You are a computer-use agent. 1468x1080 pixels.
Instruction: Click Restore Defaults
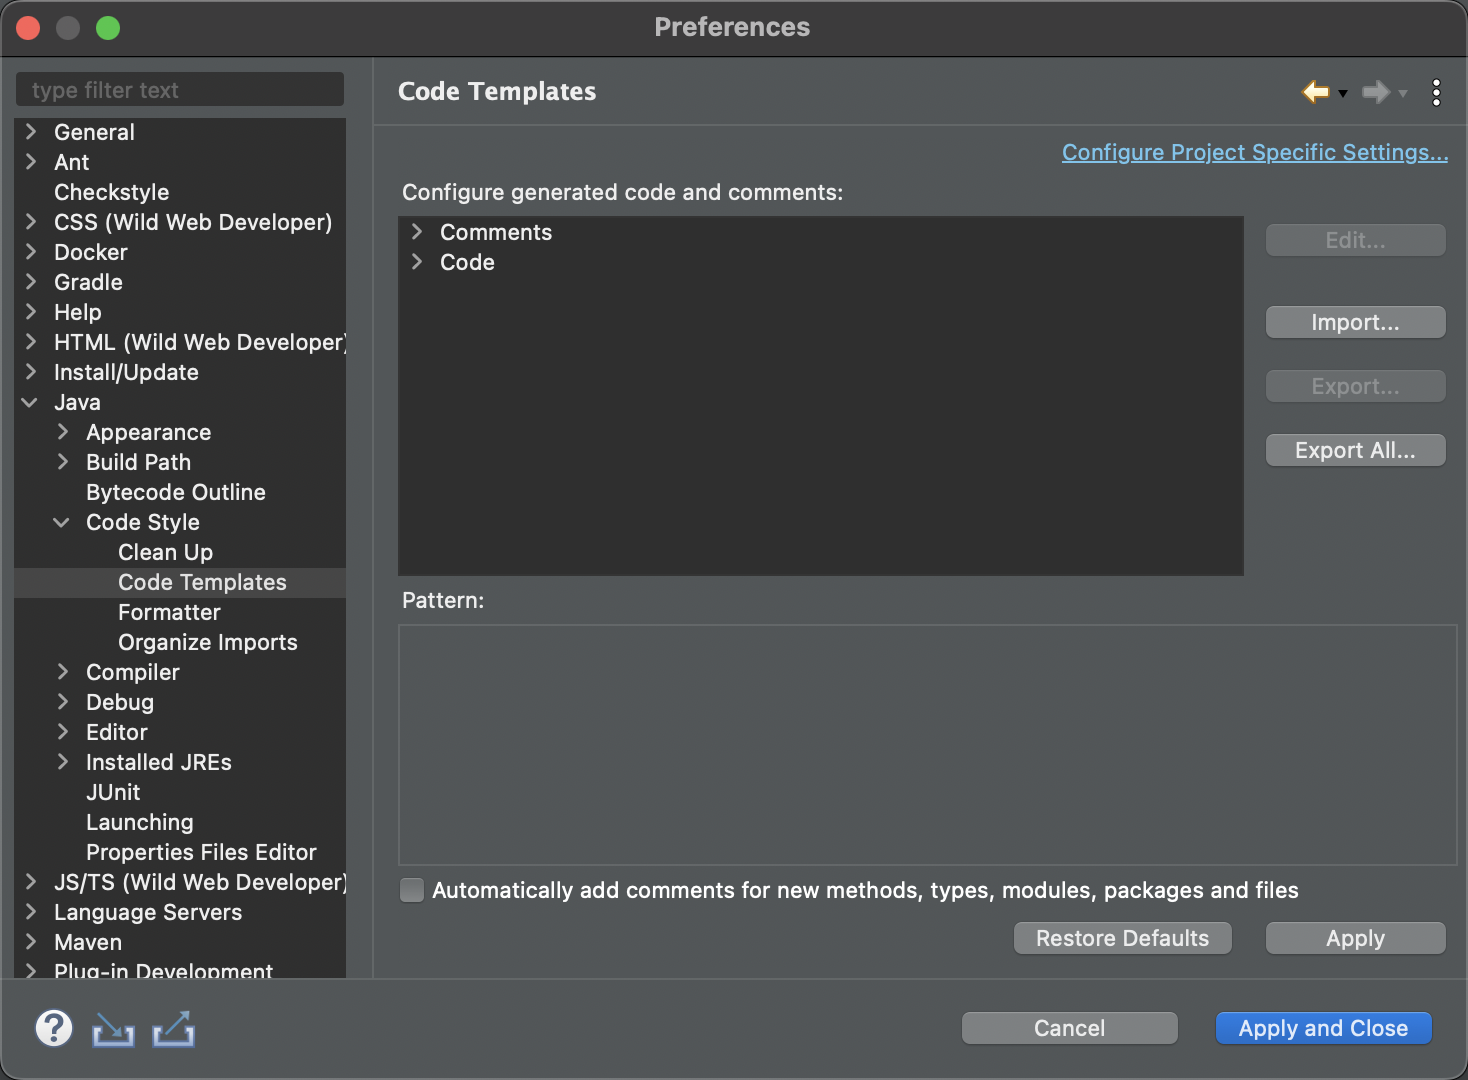coord(1122,938)
